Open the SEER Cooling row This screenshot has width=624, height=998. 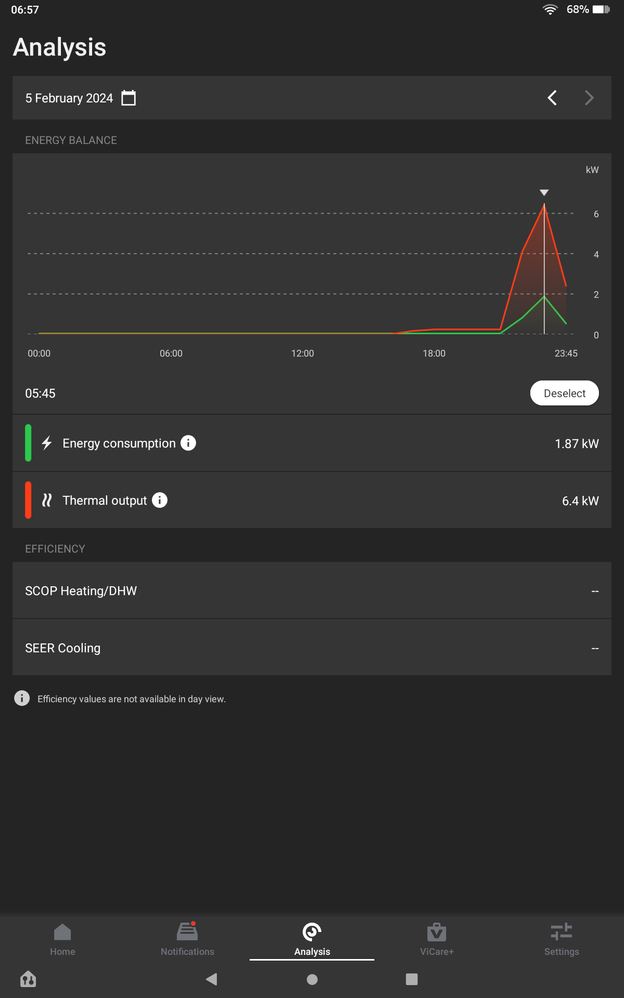(x=312, y=648)
